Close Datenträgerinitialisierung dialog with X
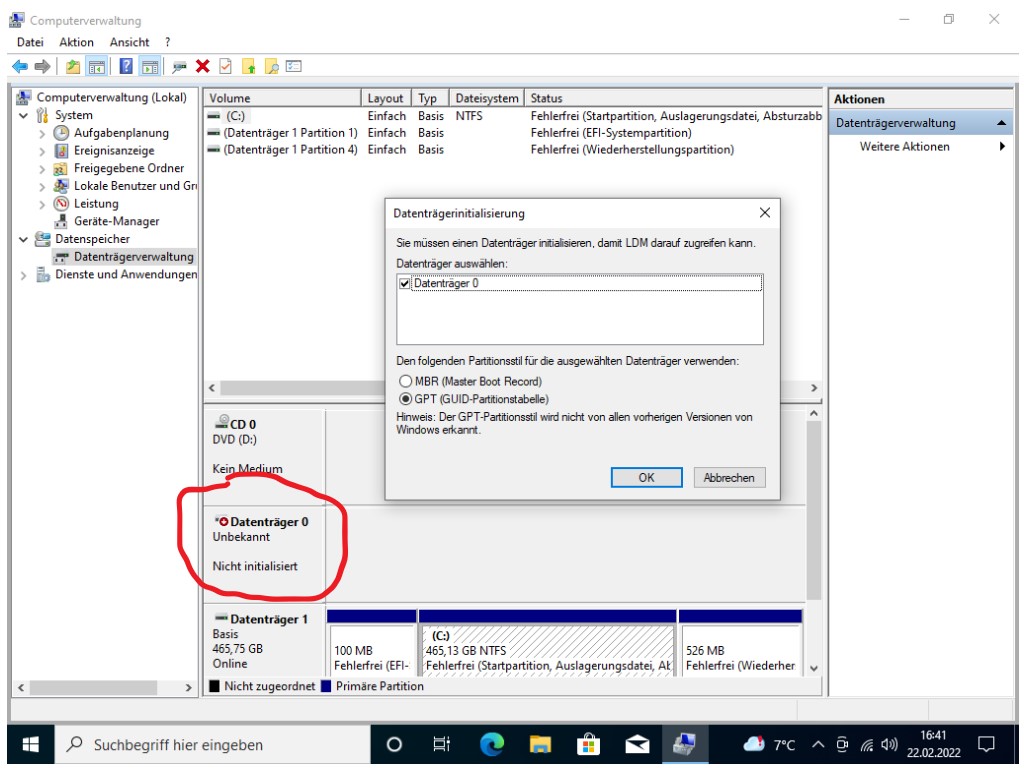1024x768 pixels. 765,213
